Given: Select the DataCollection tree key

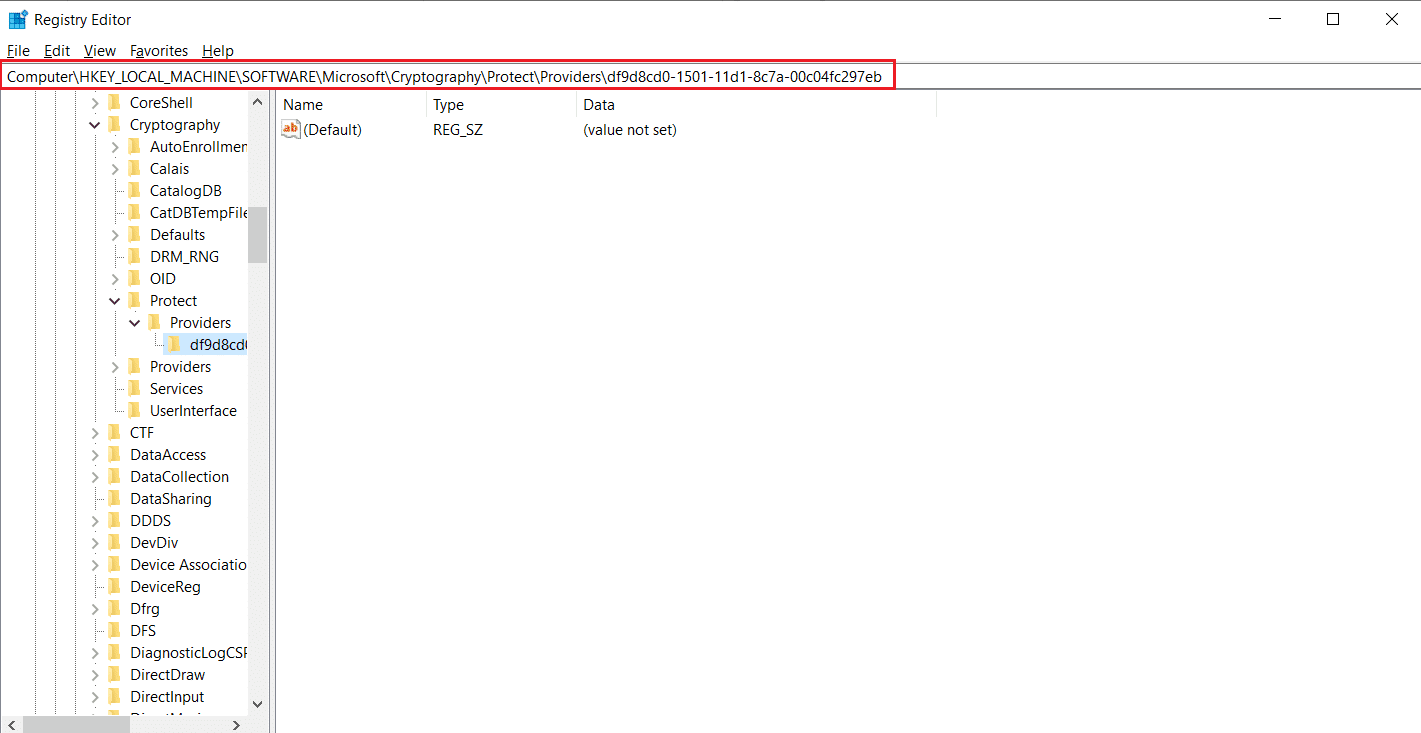Looking at the screenshot, I should pos(179,477).
